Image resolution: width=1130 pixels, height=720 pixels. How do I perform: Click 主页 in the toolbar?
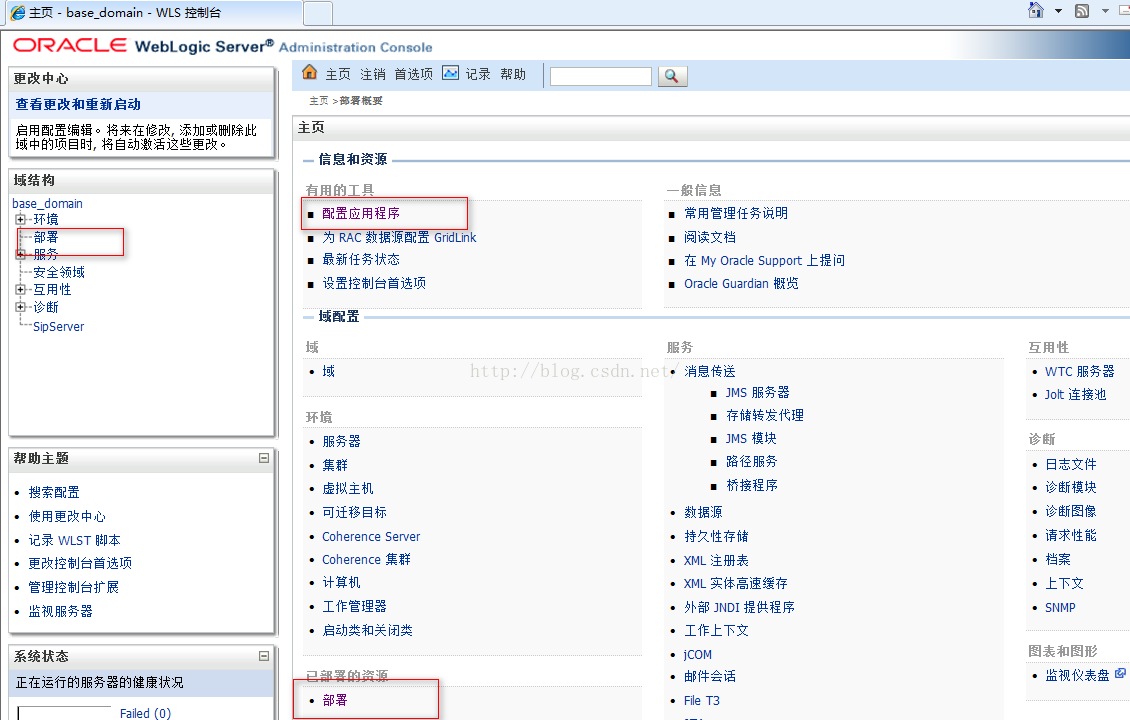[x=337, y=74]
